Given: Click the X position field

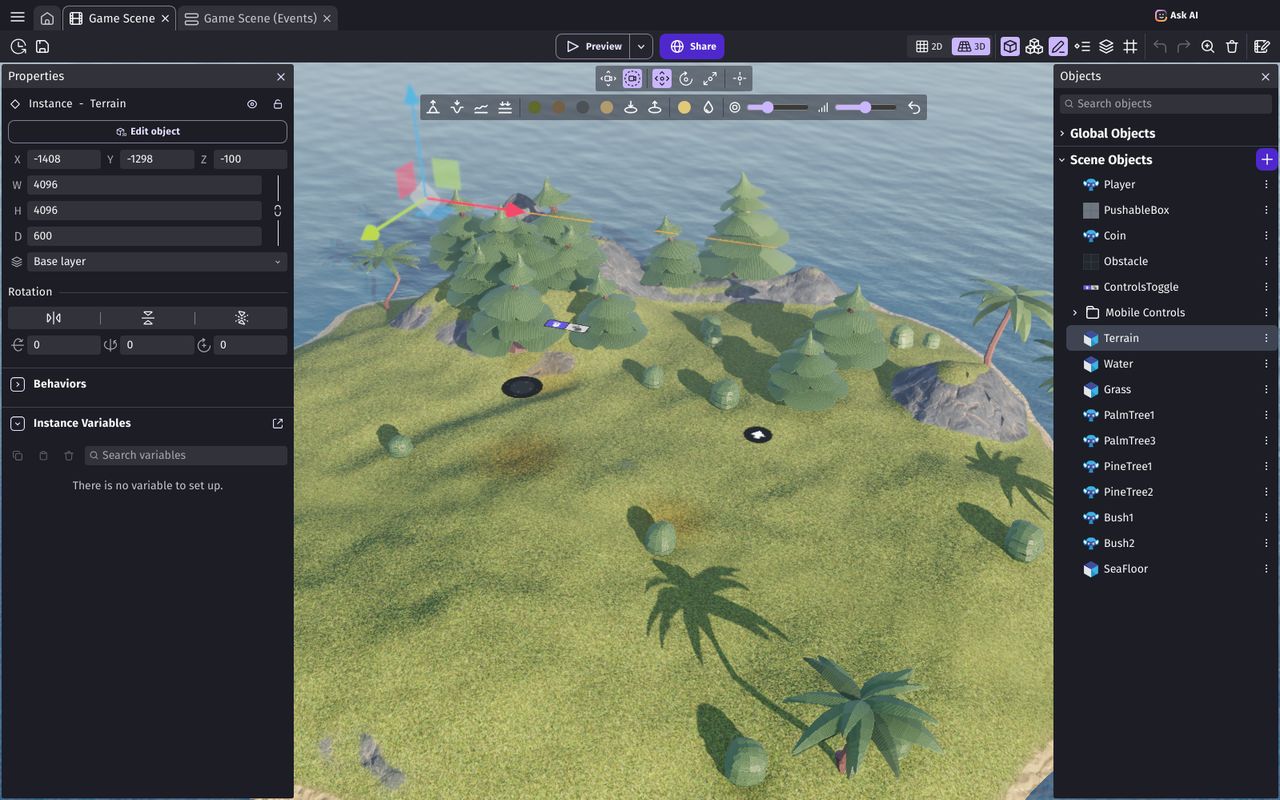Looking at the screenshot, I should (x=64, y=159).
